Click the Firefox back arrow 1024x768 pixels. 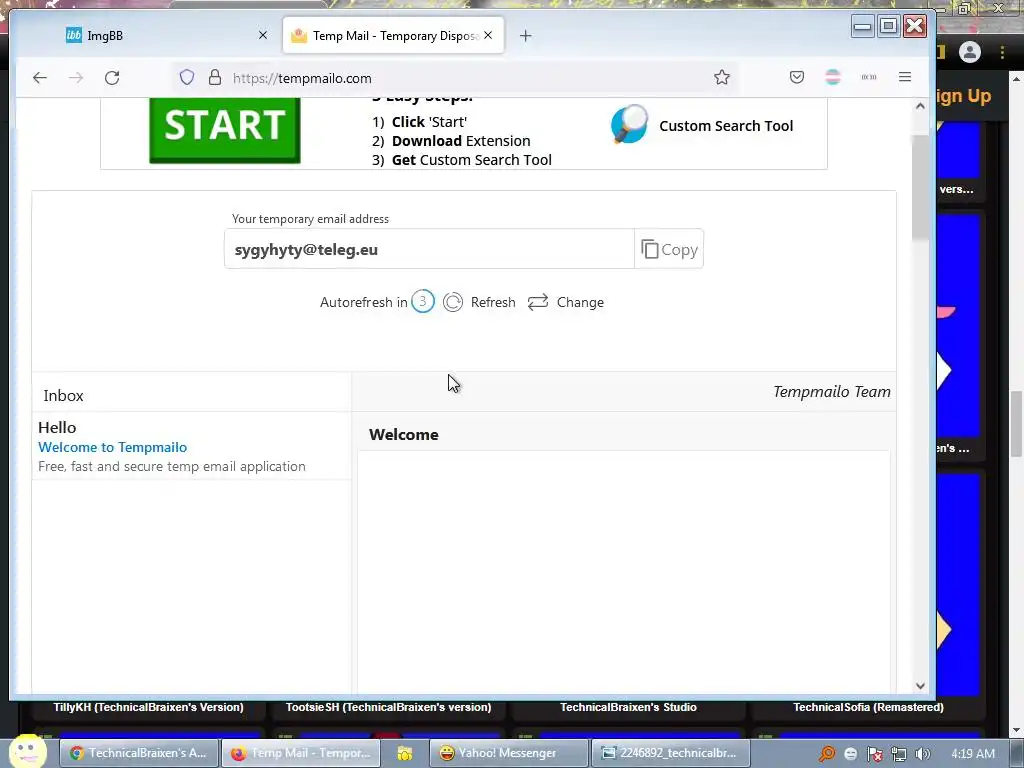click(x=40, y=78)
